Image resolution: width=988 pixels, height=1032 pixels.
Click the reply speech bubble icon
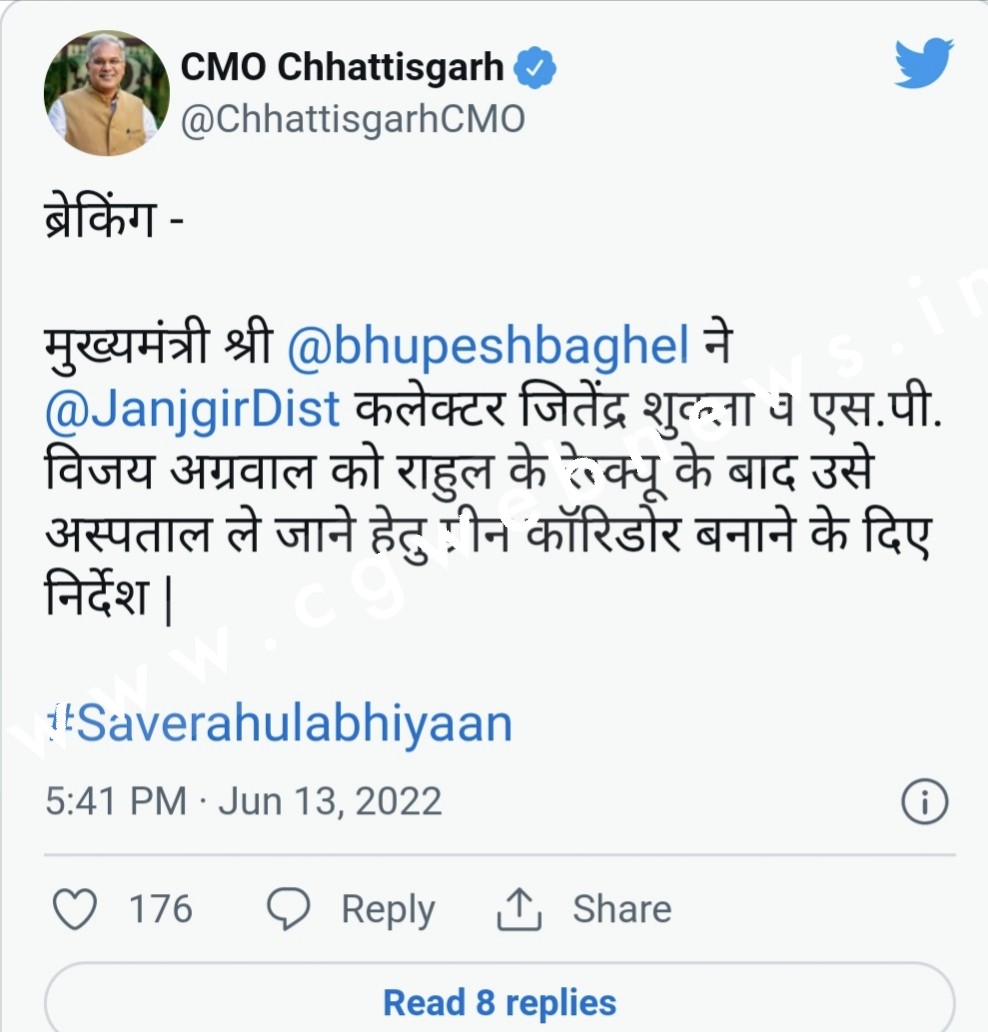coord(290,909)
